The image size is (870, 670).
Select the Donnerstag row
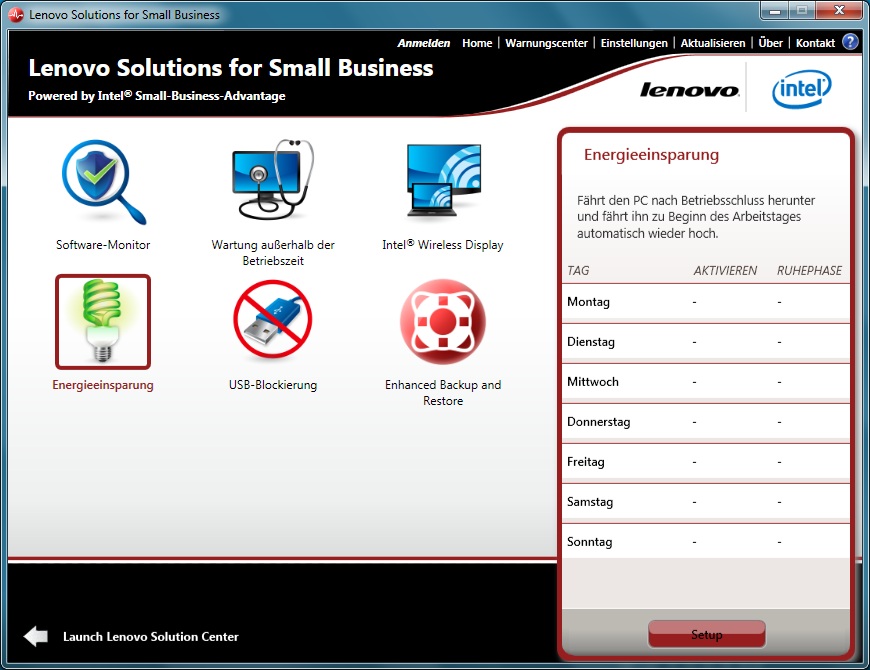click(706, 422)
